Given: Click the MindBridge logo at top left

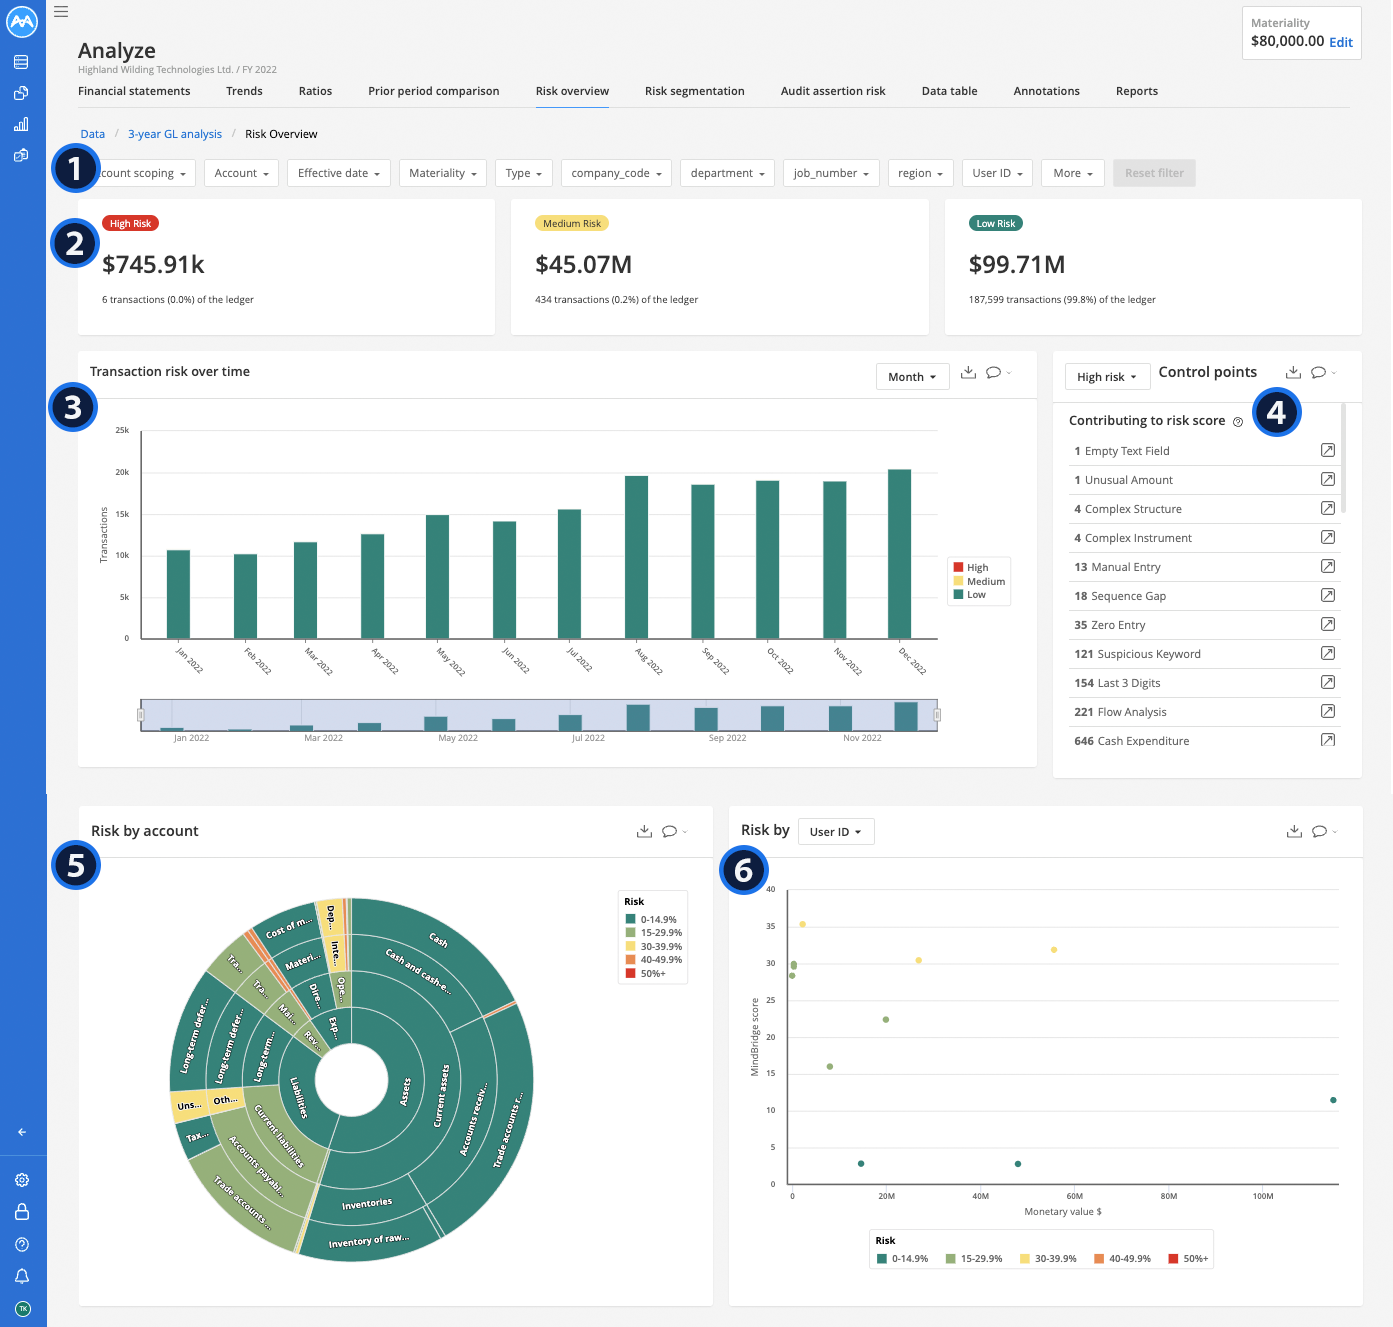Looking at the screenshot, I should click(21, 21).
